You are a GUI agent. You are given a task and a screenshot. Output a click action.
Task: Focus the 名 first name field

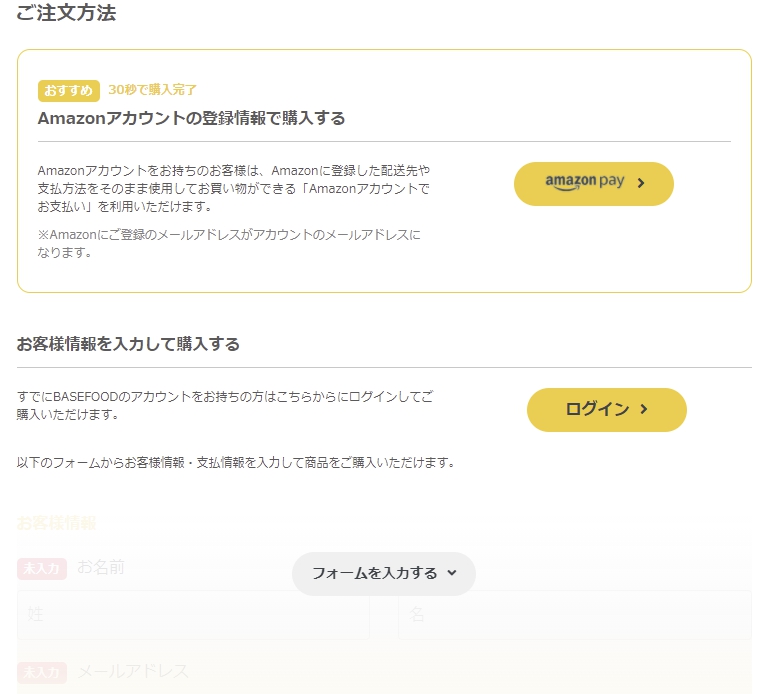[x=575, y=615]
